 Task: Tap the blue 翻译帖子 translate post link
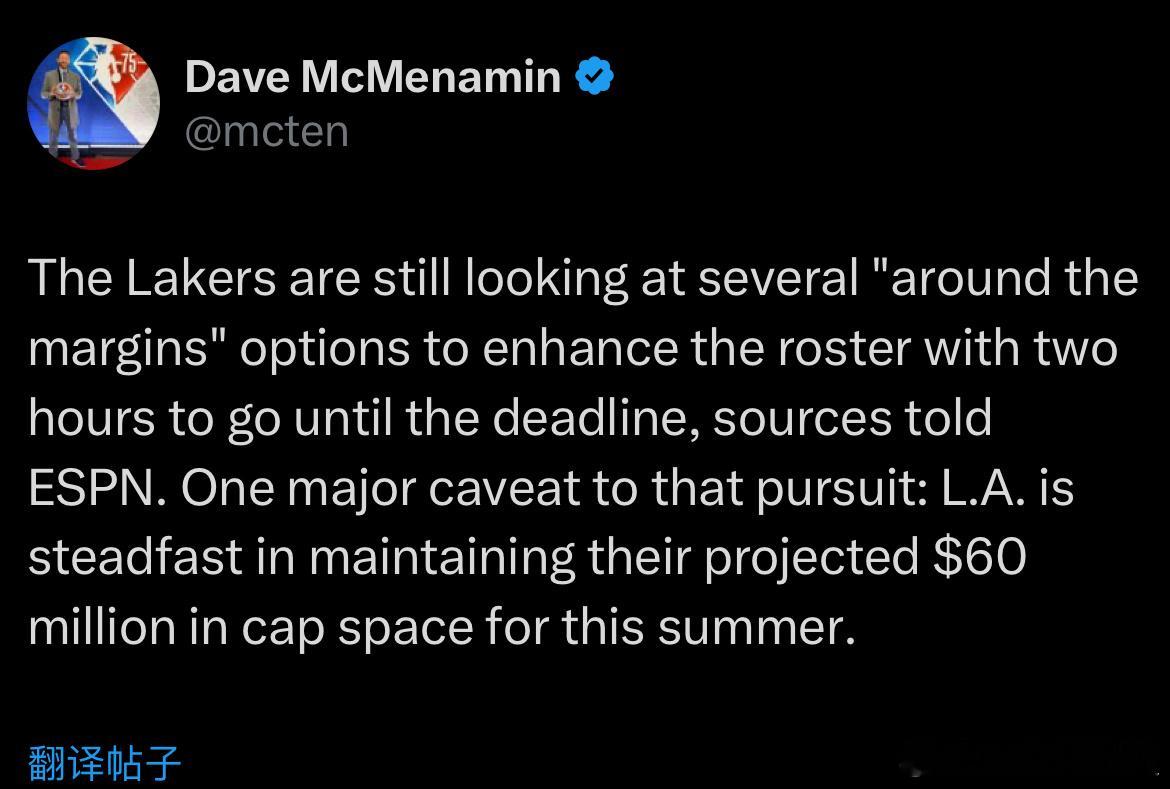(x=104, y=762)
